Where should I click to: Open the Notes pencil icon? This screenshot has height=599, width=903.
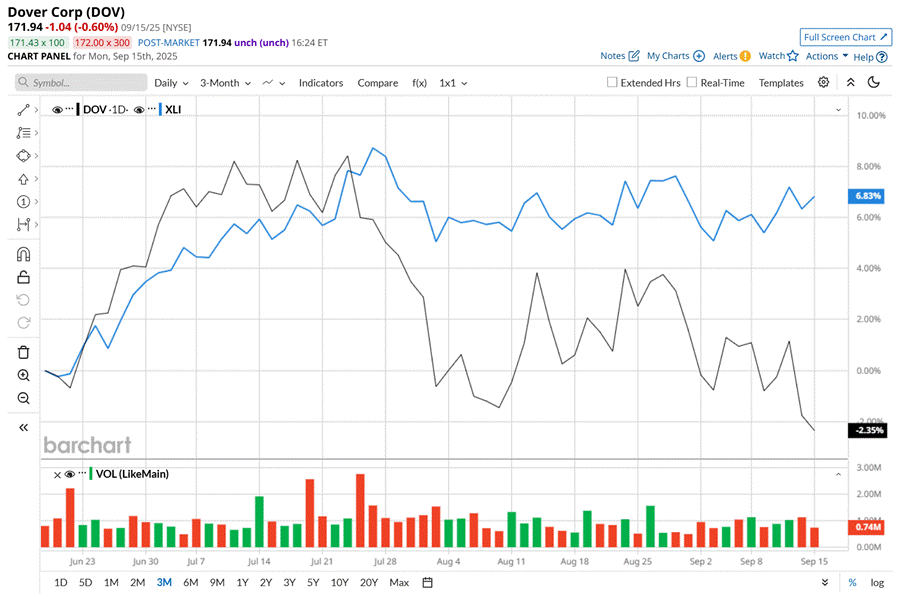pyautogui.click(x=634, y=56)
